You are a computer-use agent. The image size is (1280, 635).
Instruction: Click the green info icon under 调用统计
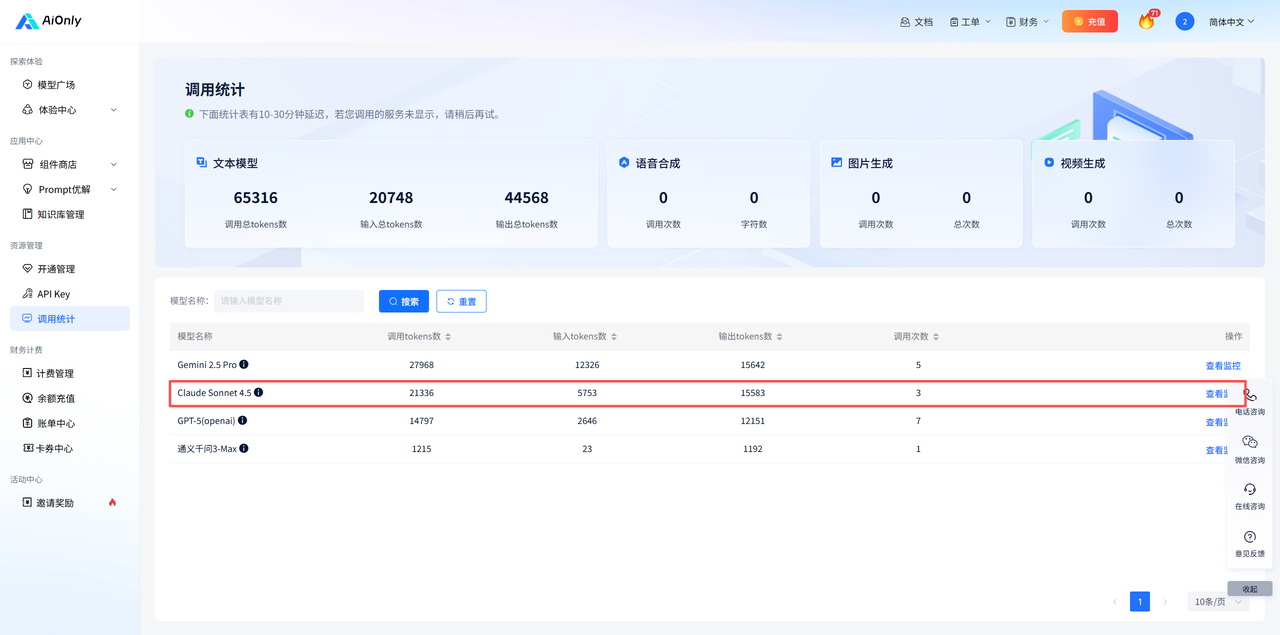190,114
